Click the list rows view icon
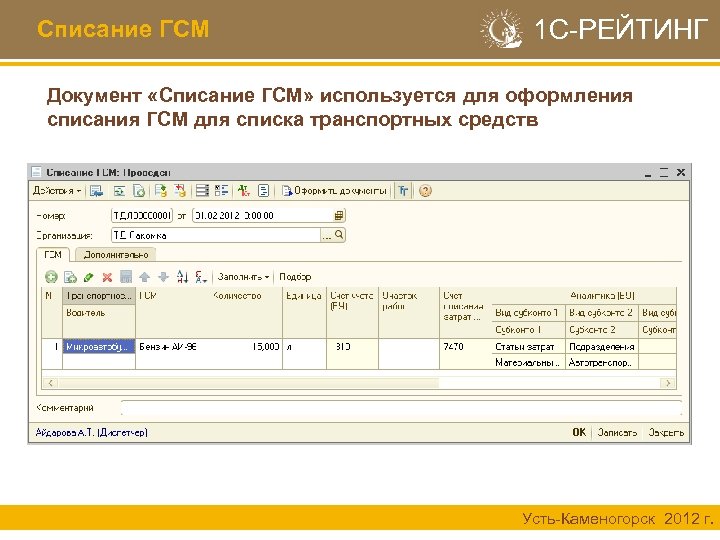The image size is (720, 540). (202, 191)
